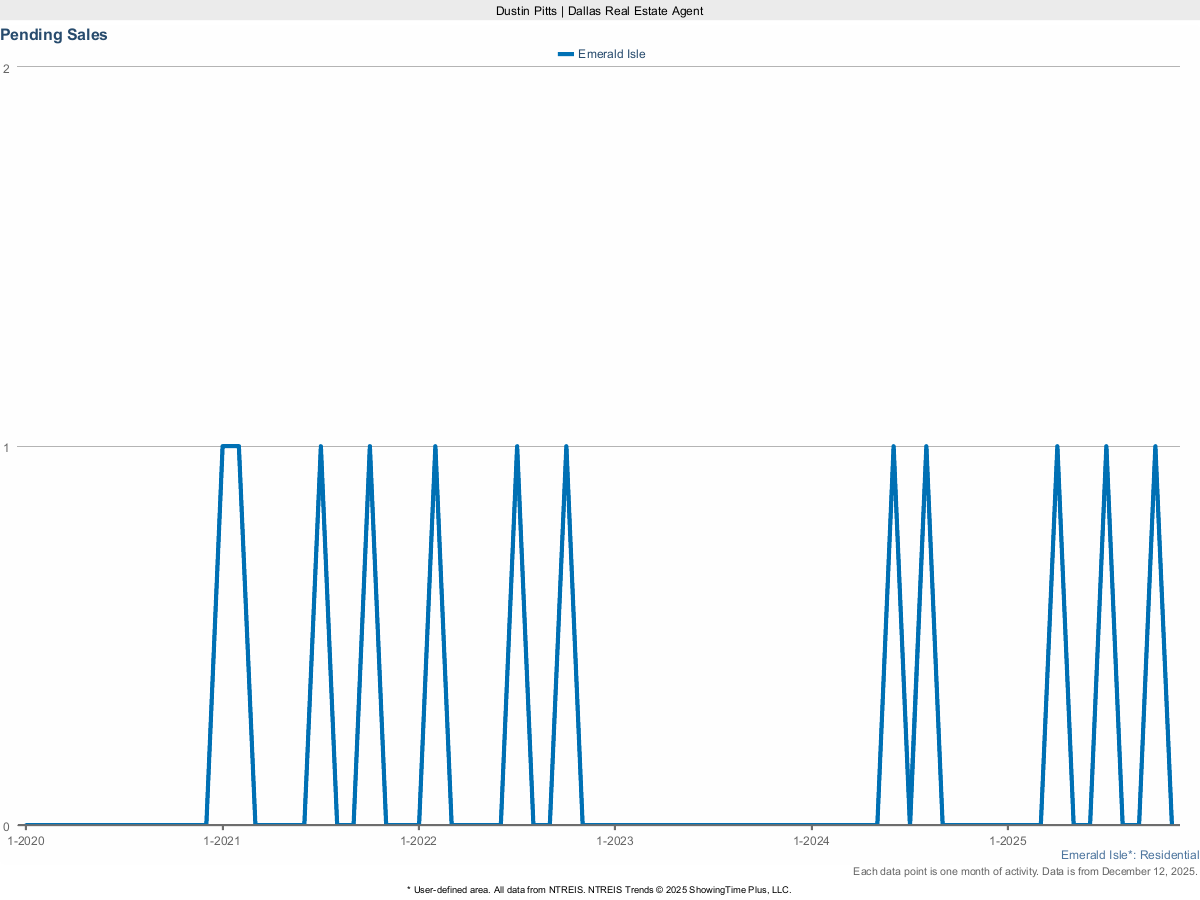Click the blue Emerald Isle legend swatch
Image resolution: width=1200 pixels, height=900 pixels.
click(566, 54)
